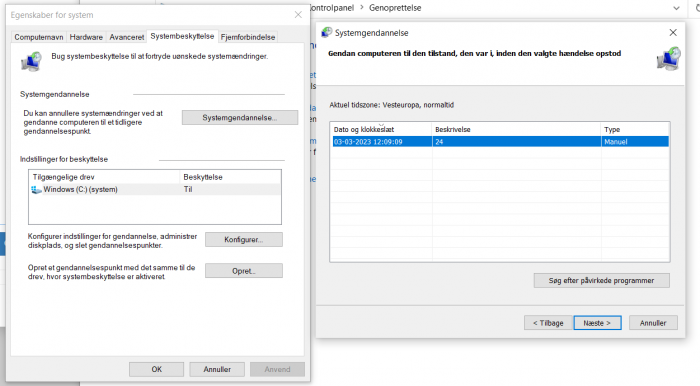Click the Windows (C:) drive icon
The height and width of the screenshot is (386, 700).
(36, 190)
